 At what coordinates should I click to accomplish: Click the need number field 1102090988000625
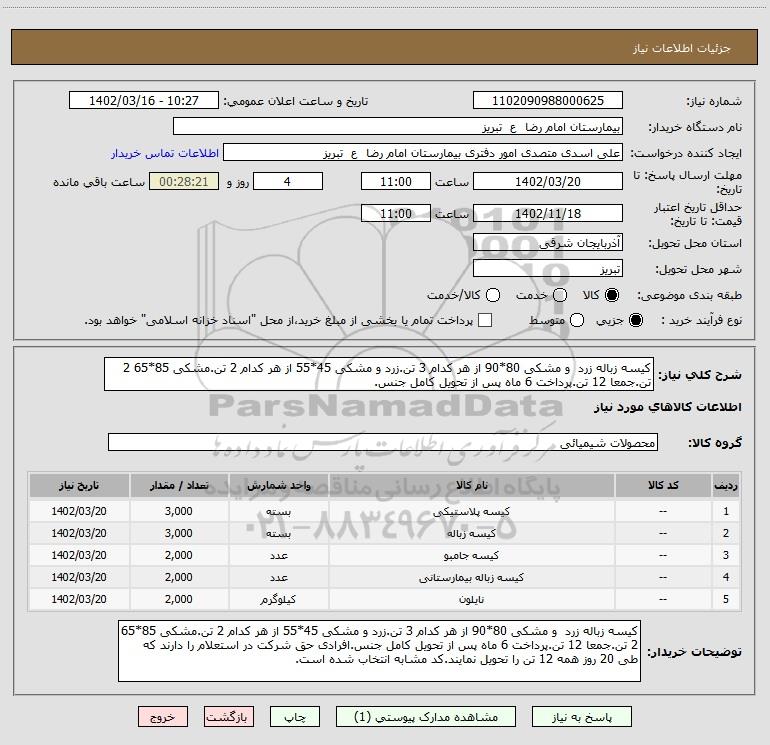coord(548,101)
